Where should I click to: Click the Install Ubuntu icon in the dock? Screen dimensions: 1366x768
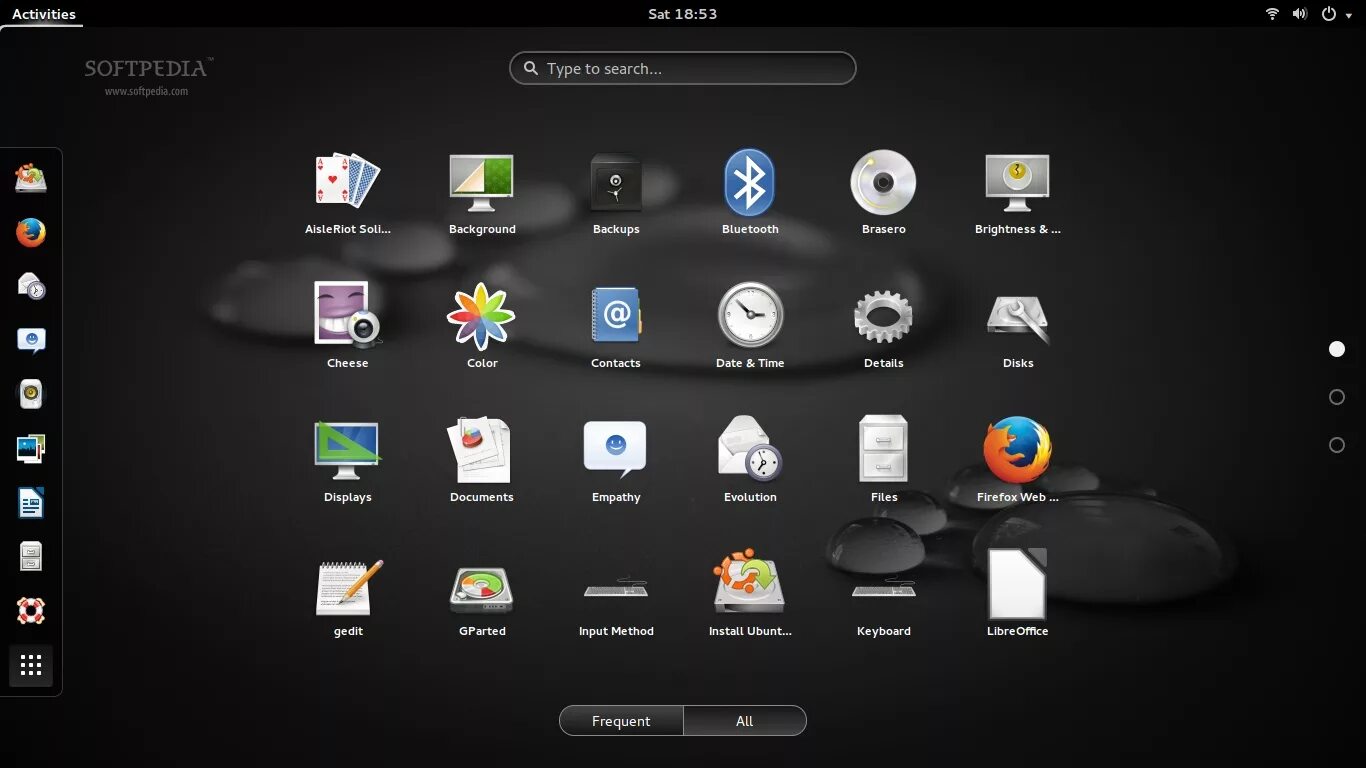31,178
